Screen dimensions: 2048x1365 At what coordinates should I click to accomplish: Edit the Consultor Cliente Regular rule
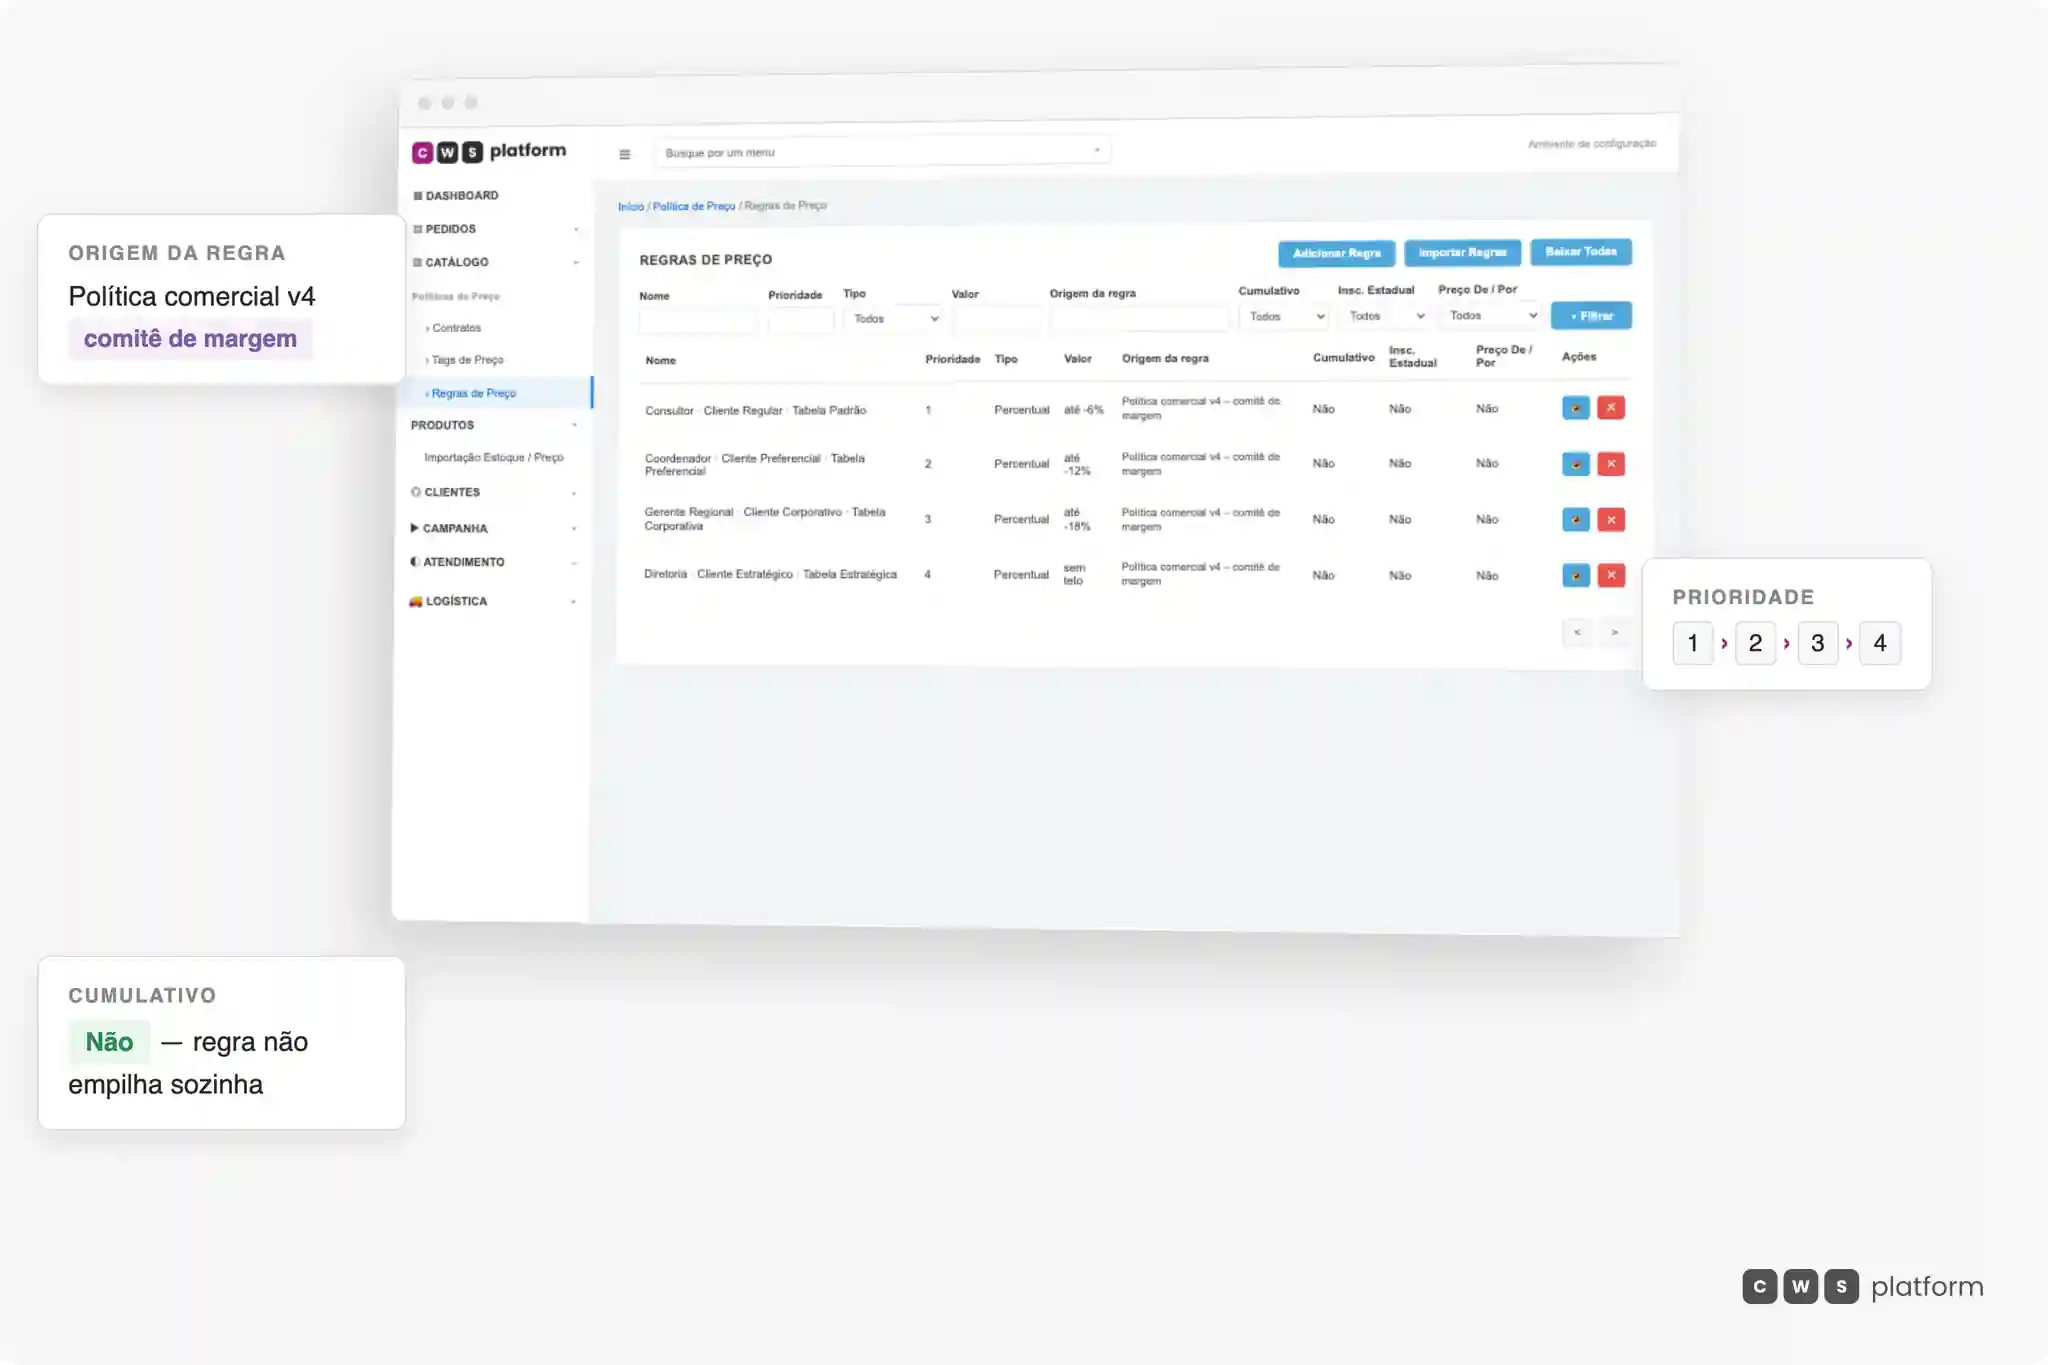[1575, 408]
